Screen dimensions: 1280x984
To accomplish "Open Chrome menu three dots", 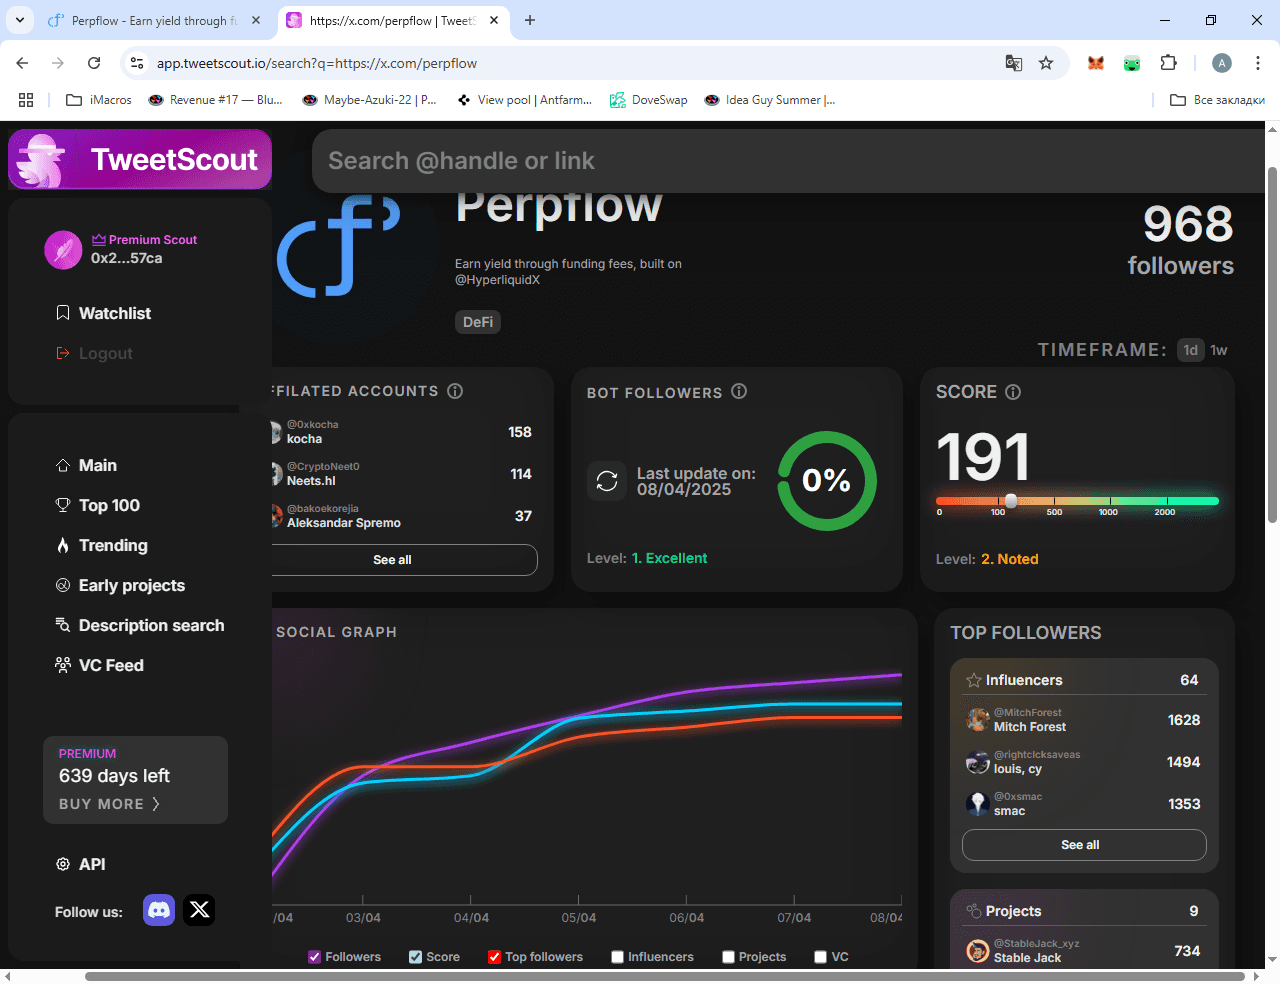I will (x=1257, y=63).
